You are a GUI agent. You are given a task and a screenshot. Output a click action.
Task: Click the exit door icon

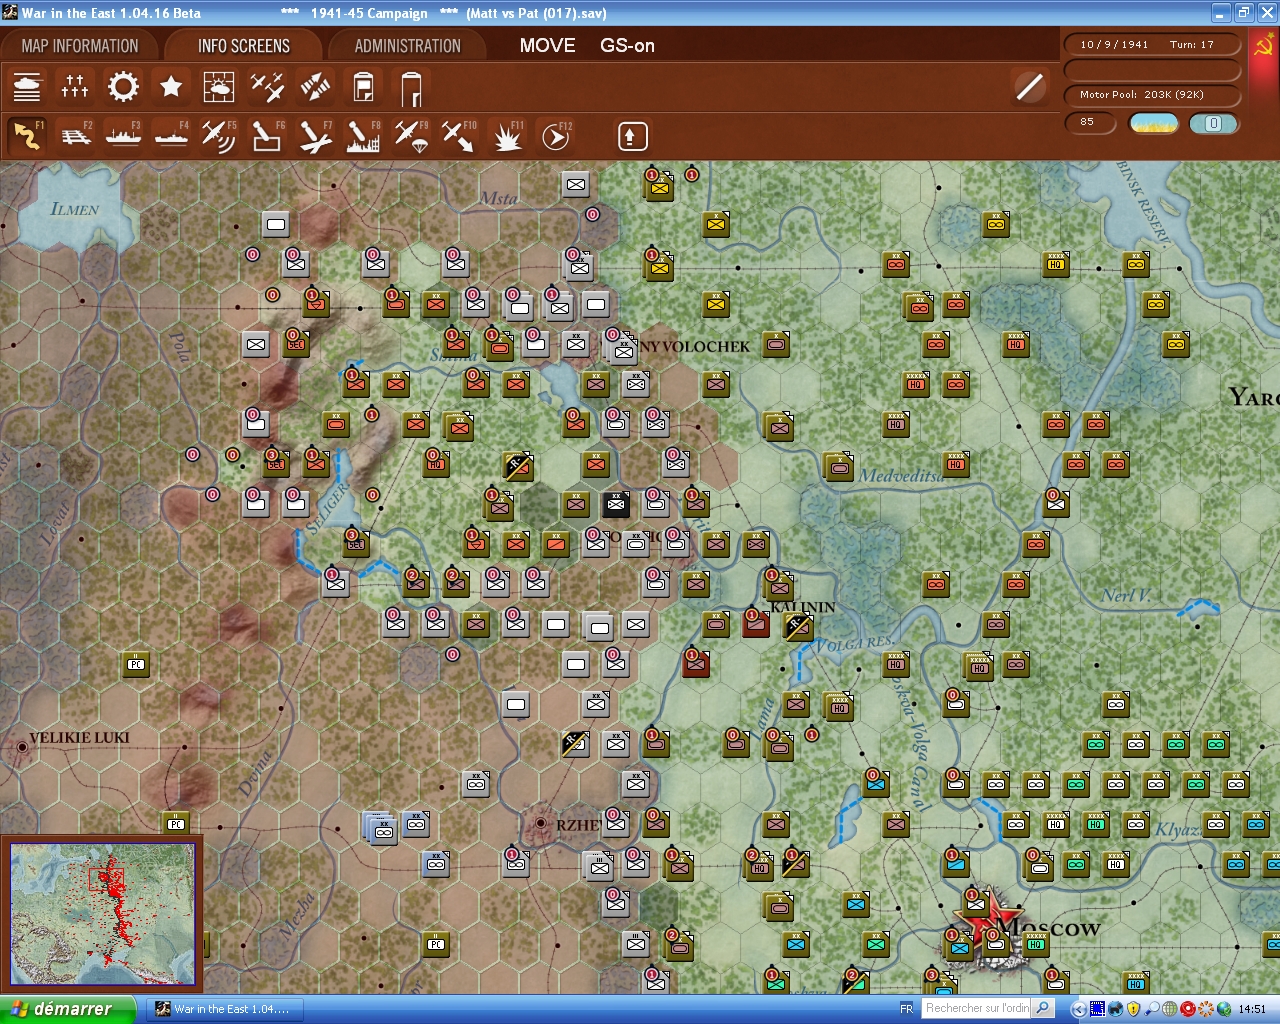(411, 87)
